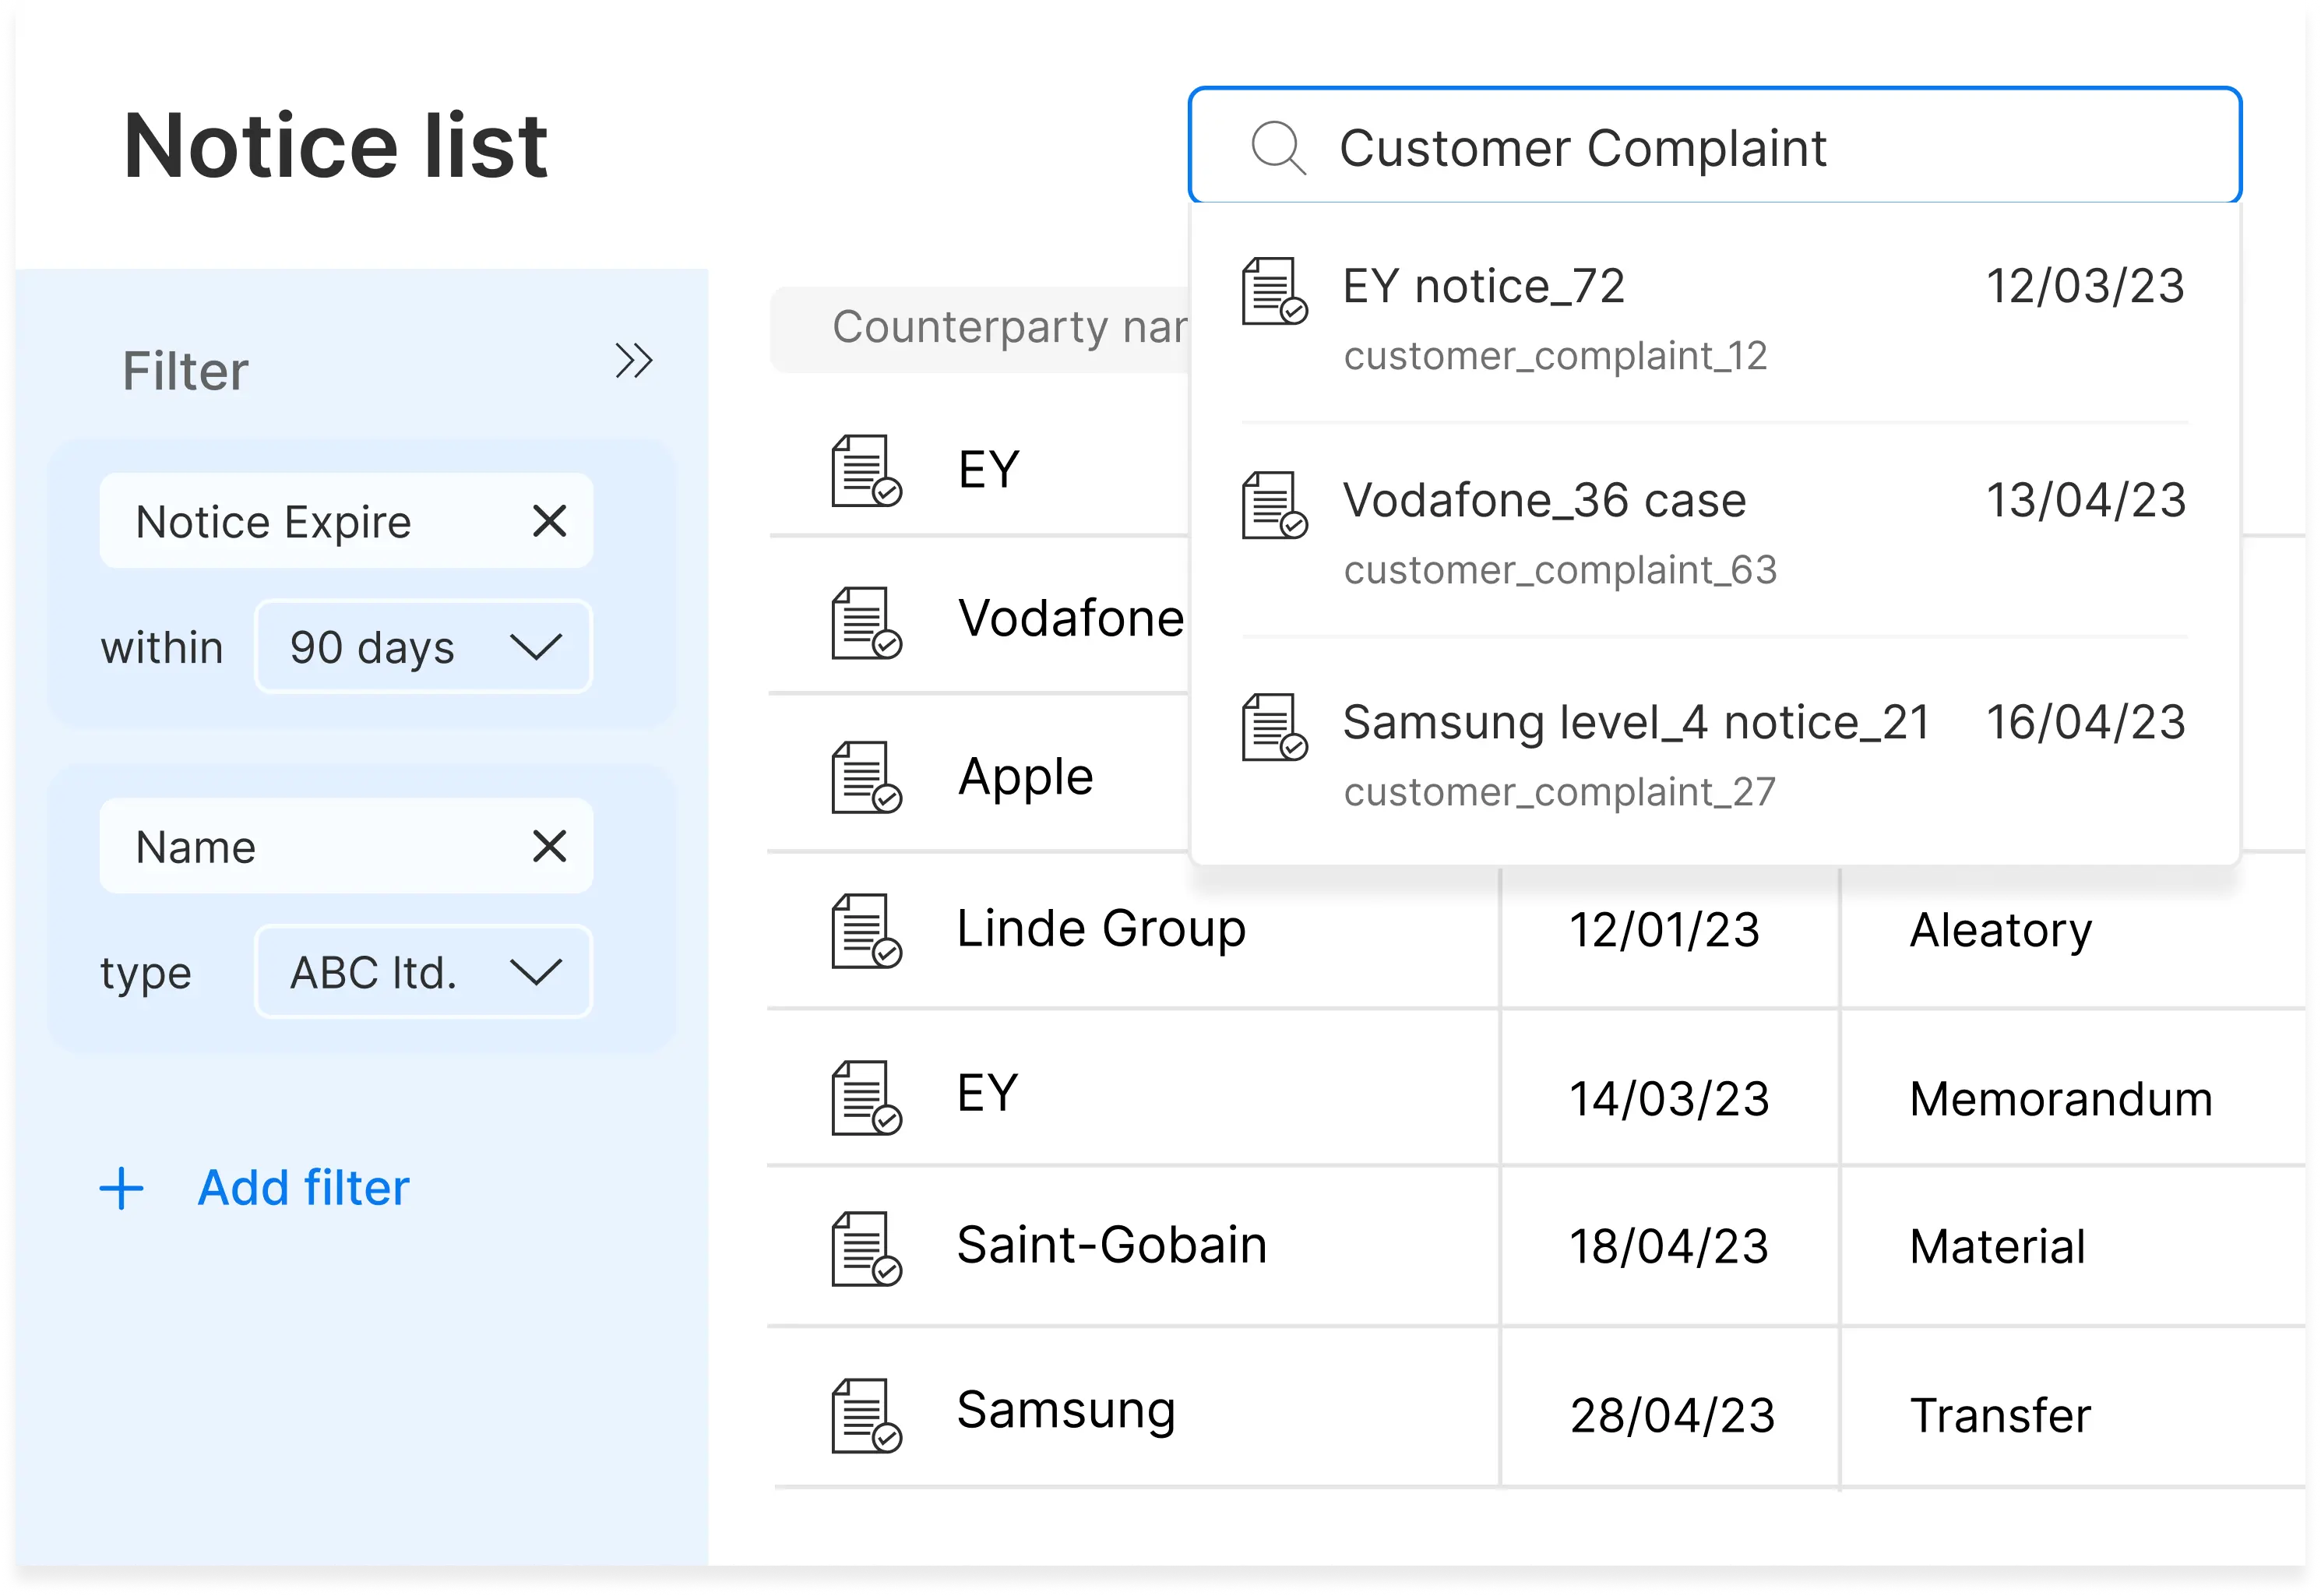
Task: Remove the Notice Expire filter
Action: pos(550,521)
